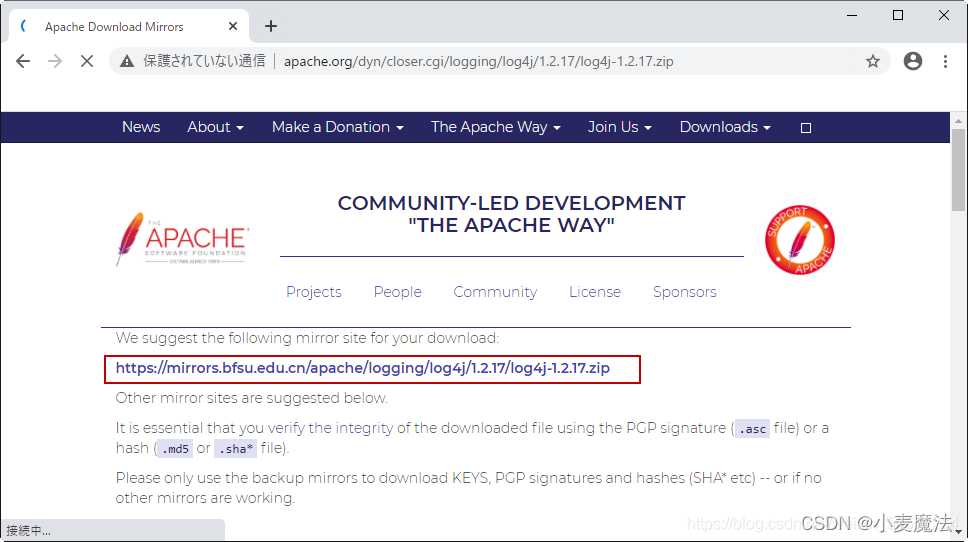Bookmark this page with the star icon
Image resolution: width=968 pixels, height=542 pixels.
point(872,61)
